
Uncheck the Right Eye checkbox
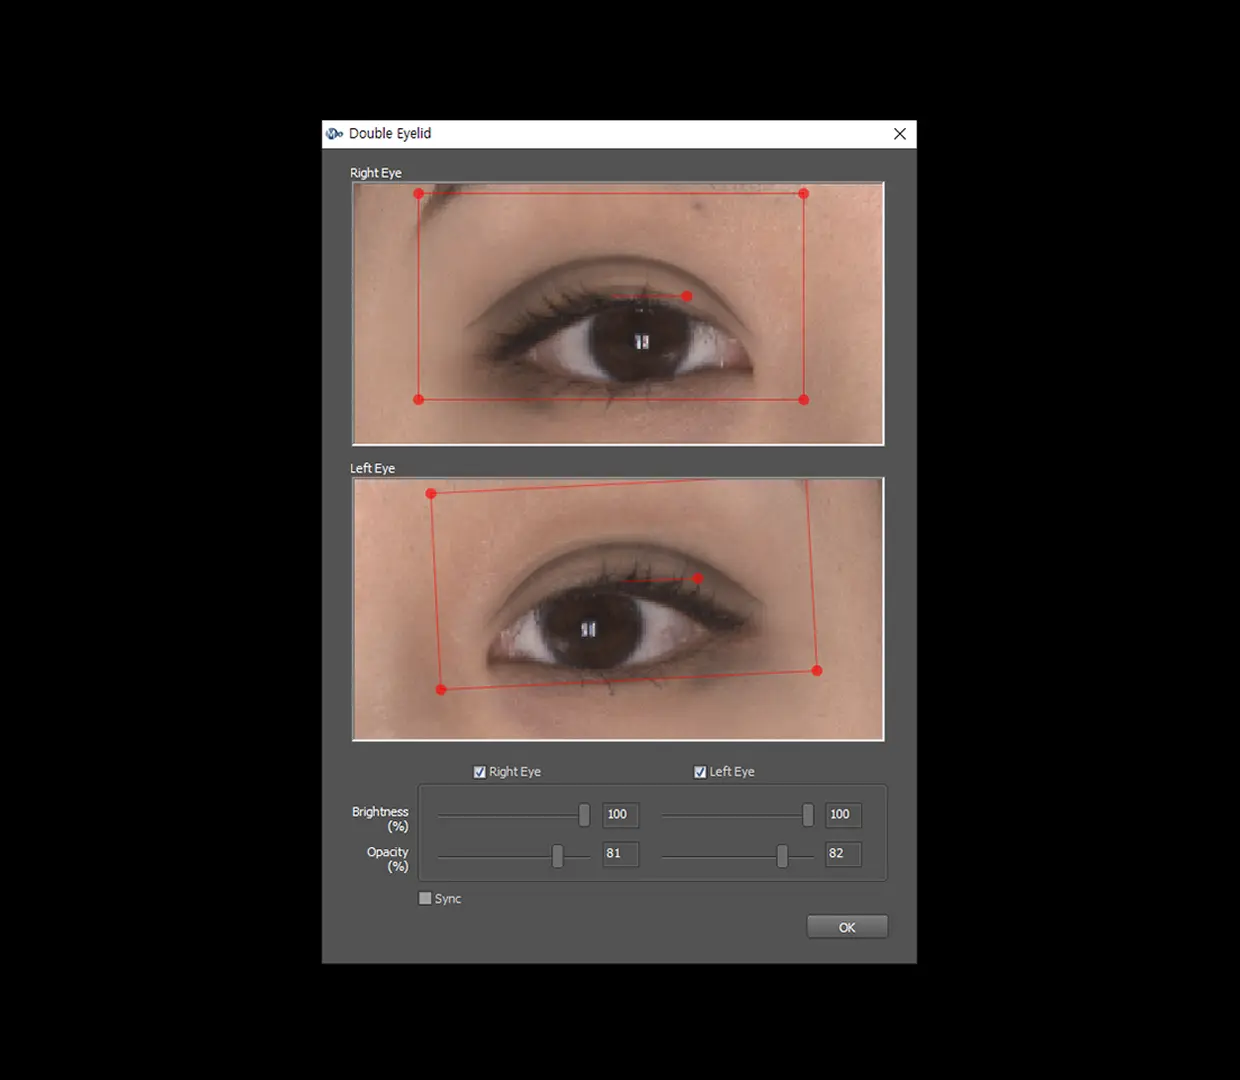coord(480,772)
